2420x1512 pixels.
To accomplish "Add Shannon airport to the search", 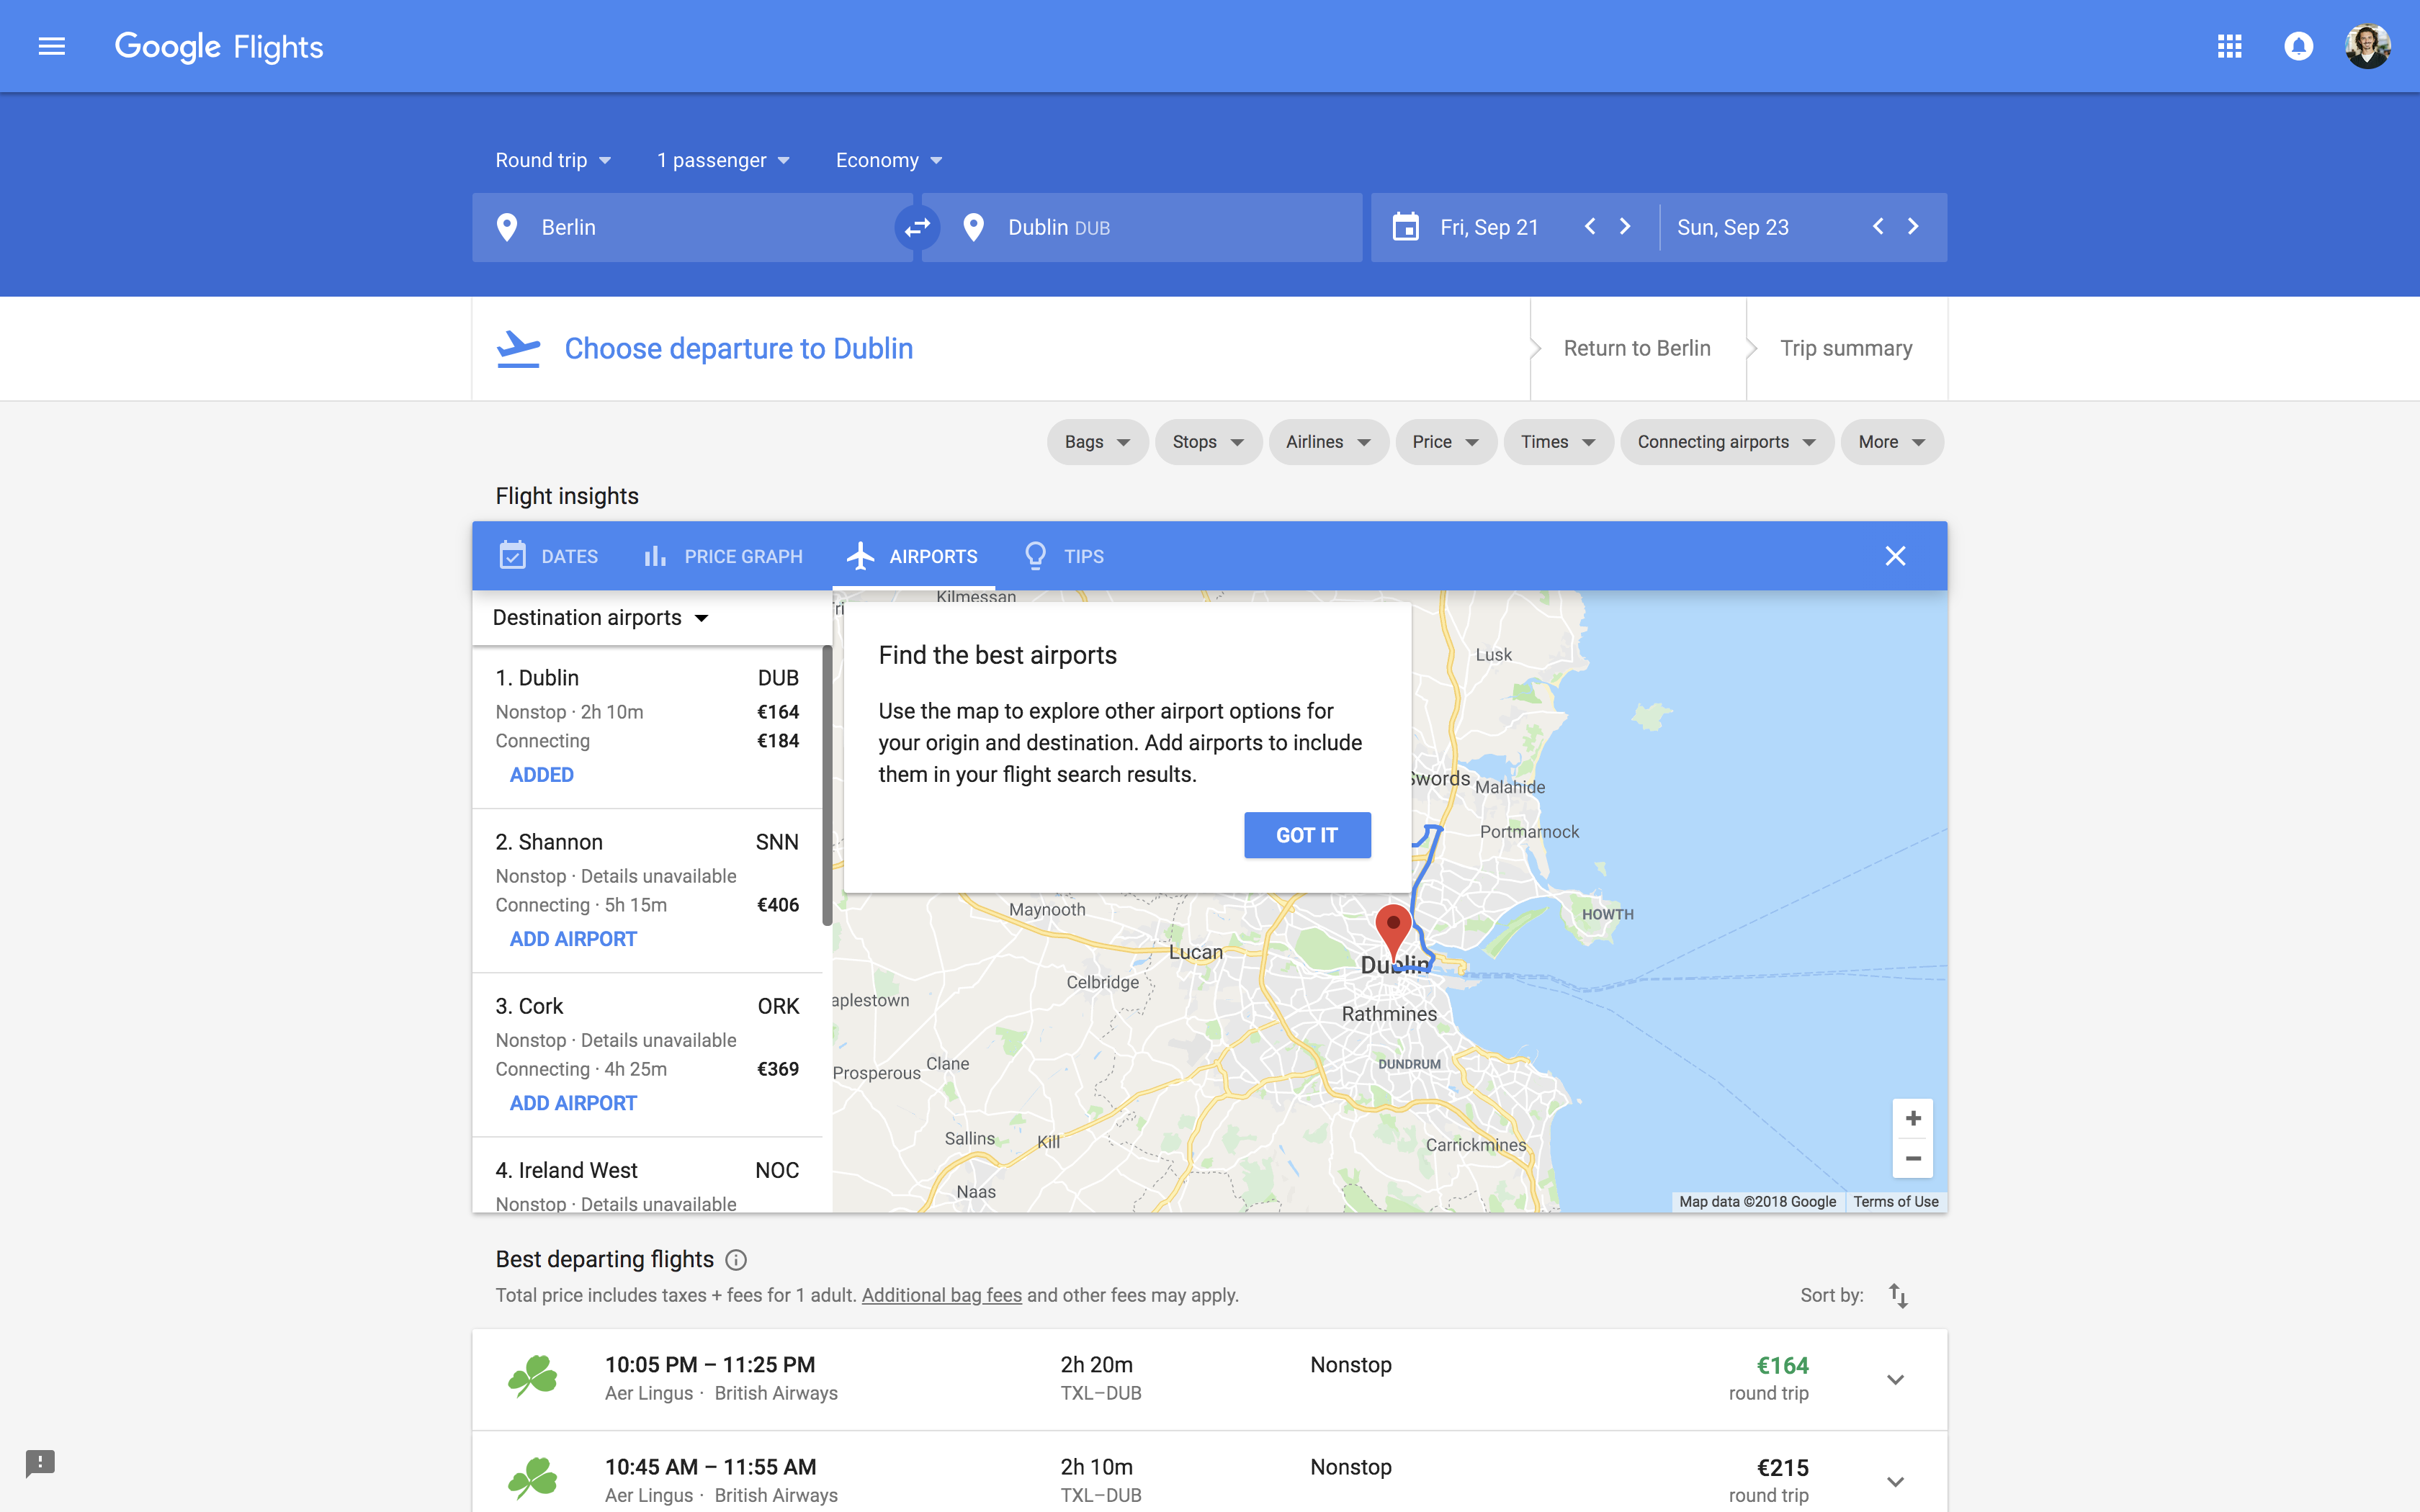I will click(x=573, y=938).
